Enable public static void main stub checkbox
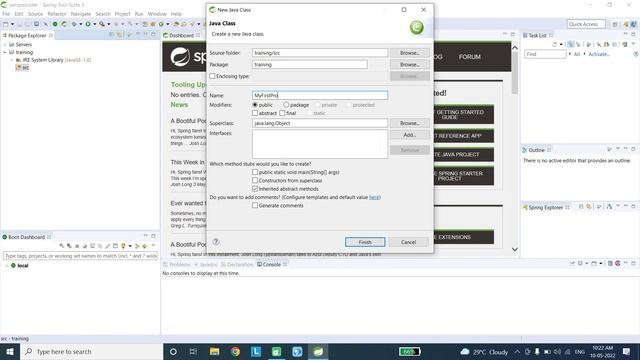 pyautogui.click(x=255, y=172)
